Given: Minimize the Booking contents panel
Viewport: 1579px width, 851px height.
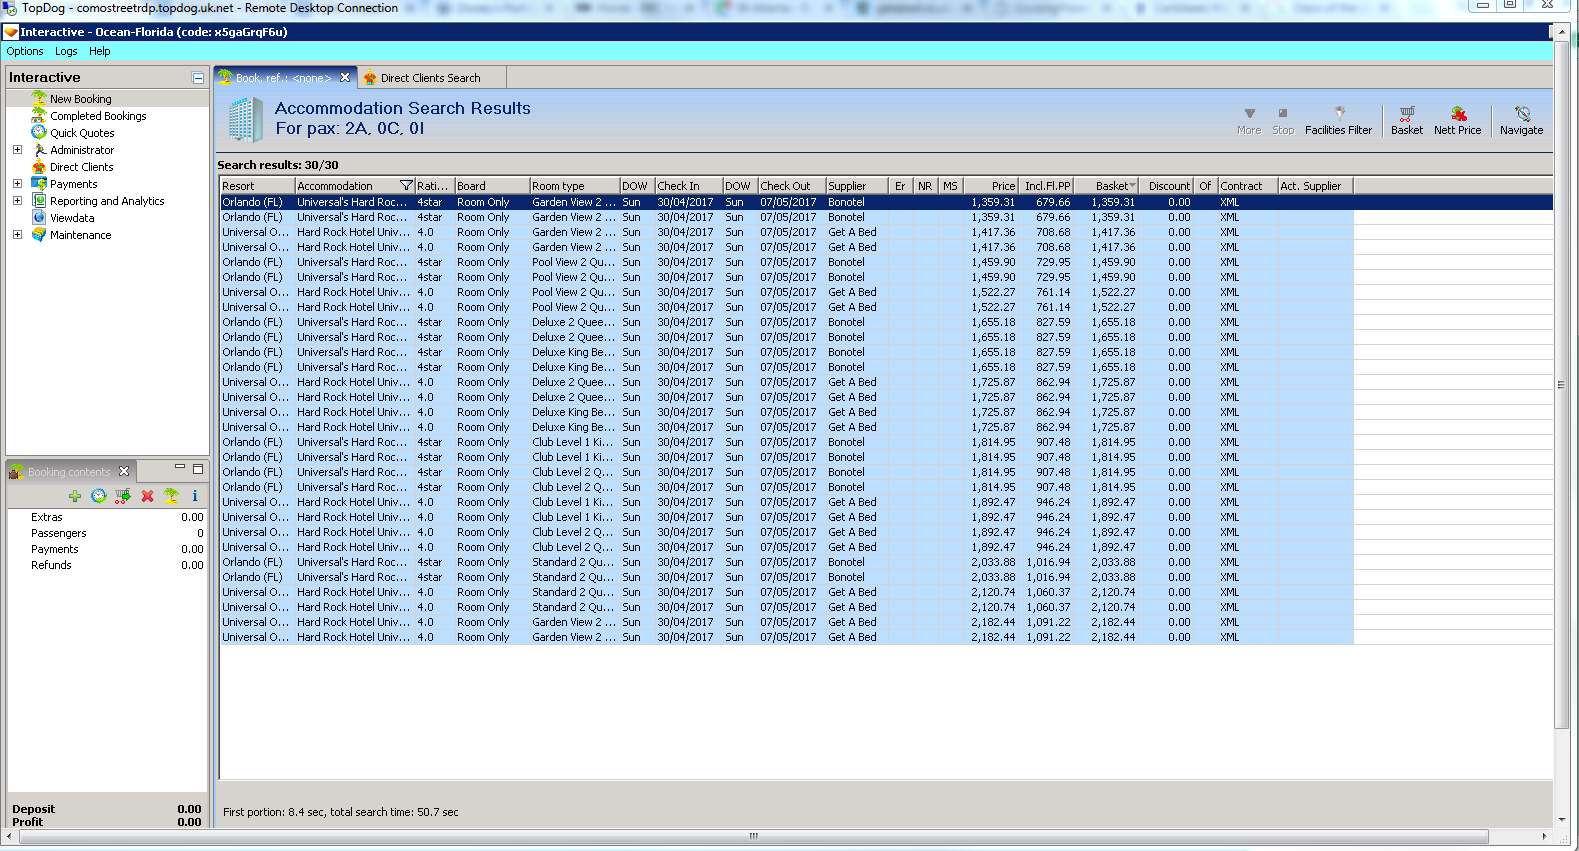Looking at the screenshot, I should [180, 467].
